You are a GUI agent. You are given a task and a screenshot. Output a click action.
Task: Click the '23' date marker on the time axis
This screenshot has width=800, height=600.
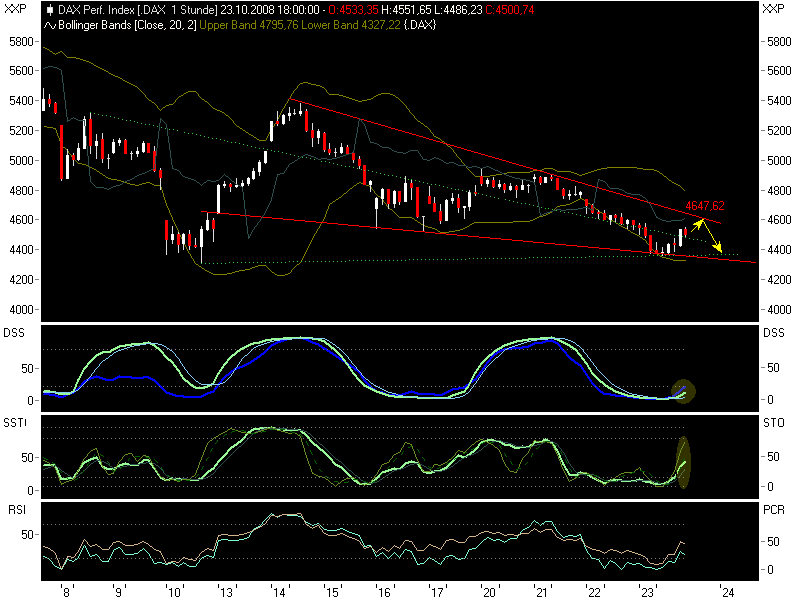(647, 592)
